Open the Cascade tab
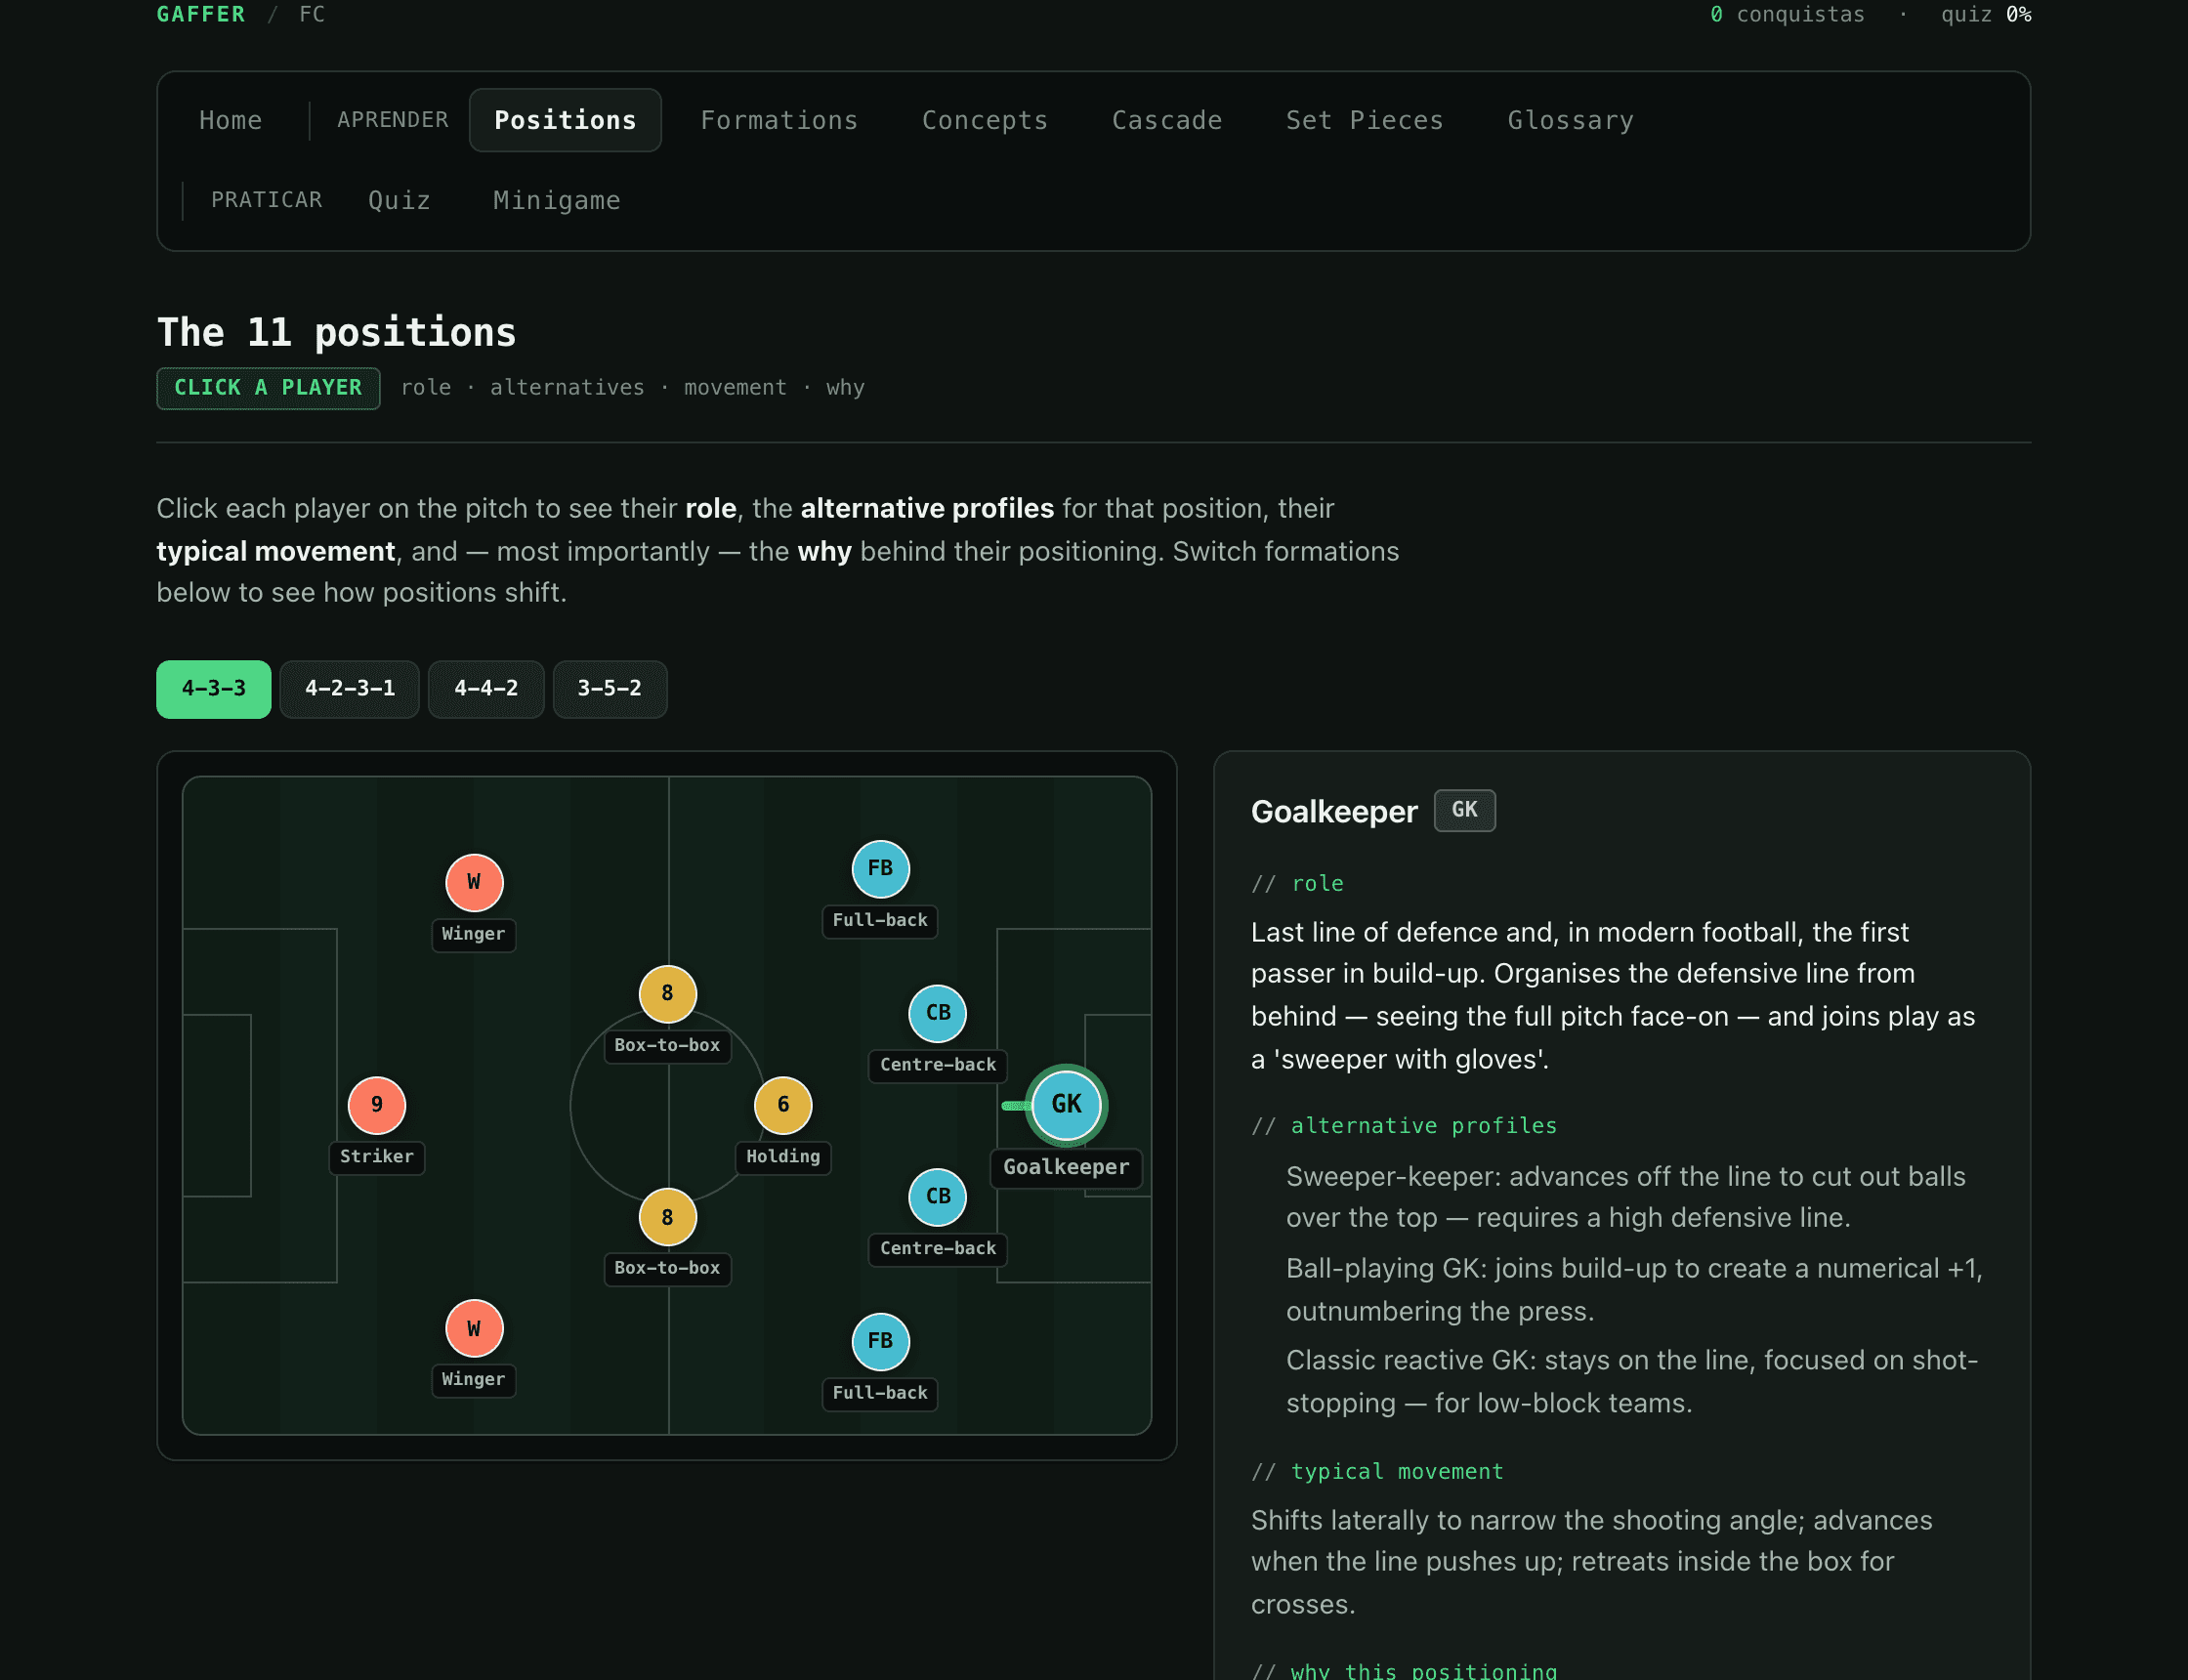Viewport: 2188px width, 1680px height. [1167, 120]
